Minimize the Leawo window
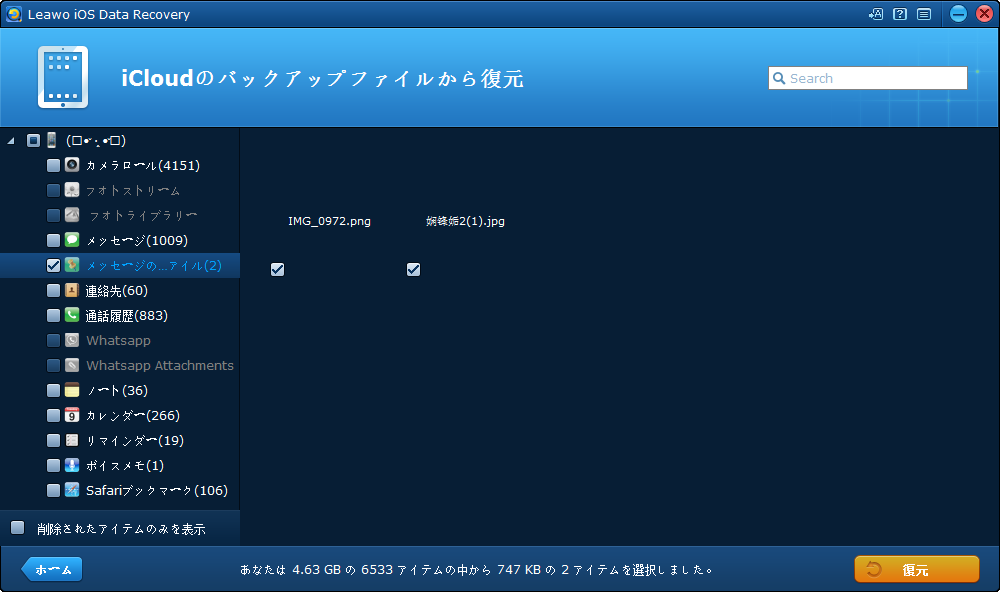Image resolution: width=1000 pixels, height=592 pixels. click(x=958, y=14)
